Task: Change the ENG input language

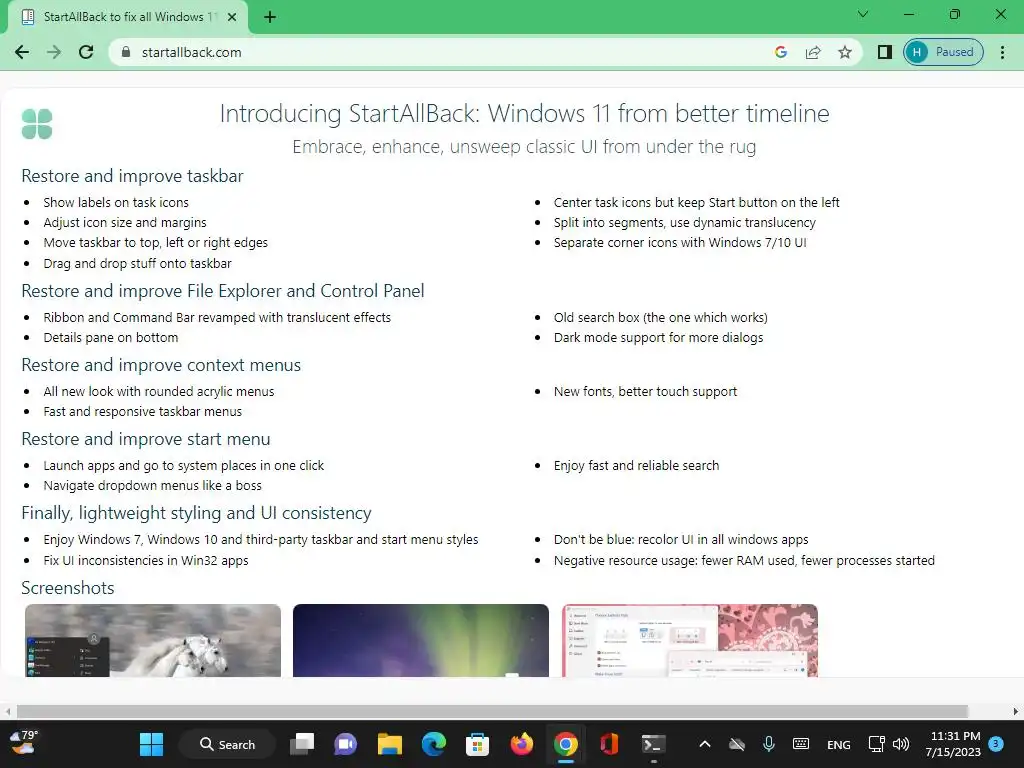Action: tap(839, 744)
